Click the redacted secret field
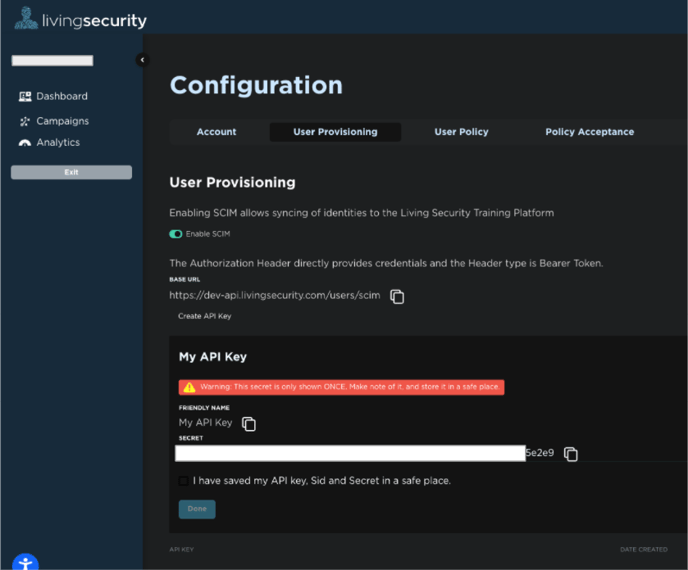Viewport: 688px width, 570px height. [x=350, y=453]
